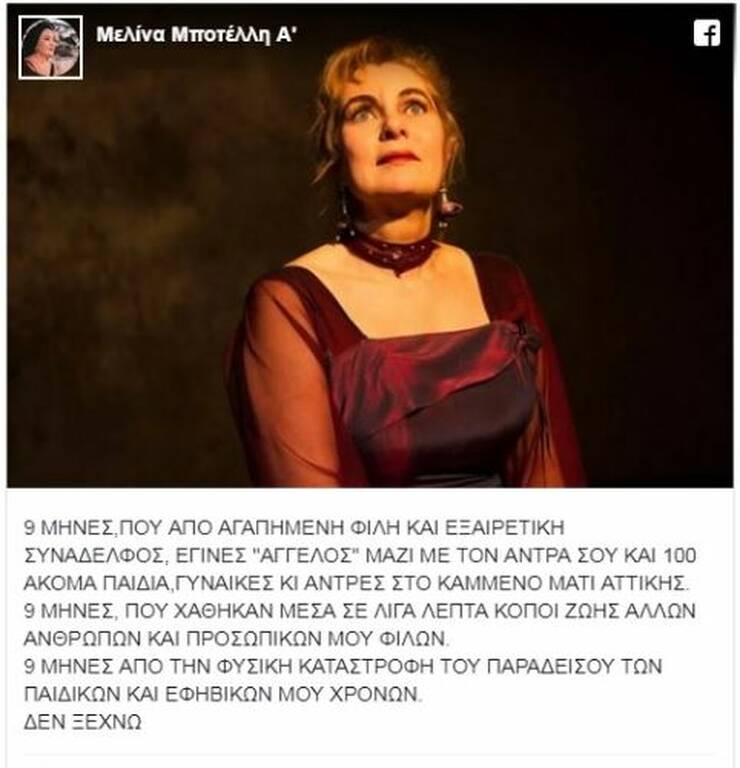
Task: Click the line '9 ΜΗΝΕΣ ΑΠΟ ΤΗΝ ΦΥΣΙΚΗ ΚΑΤΑΣΤΡΟΦΗ'
Action: (343, 666)
